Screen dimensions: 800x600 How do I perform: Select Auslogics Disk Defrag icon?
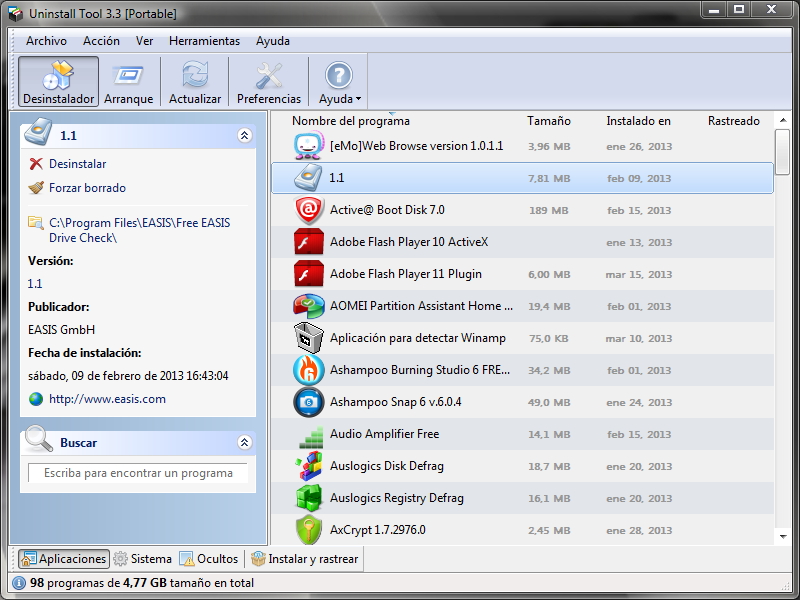pyautogui.click(x=309, y=466)
